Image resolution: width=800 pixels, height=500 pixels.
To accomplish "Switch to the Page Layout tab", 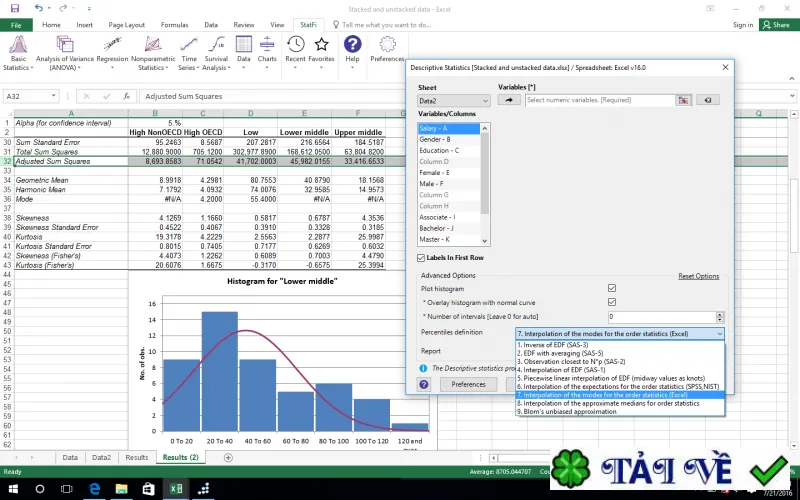I will 127,24.
